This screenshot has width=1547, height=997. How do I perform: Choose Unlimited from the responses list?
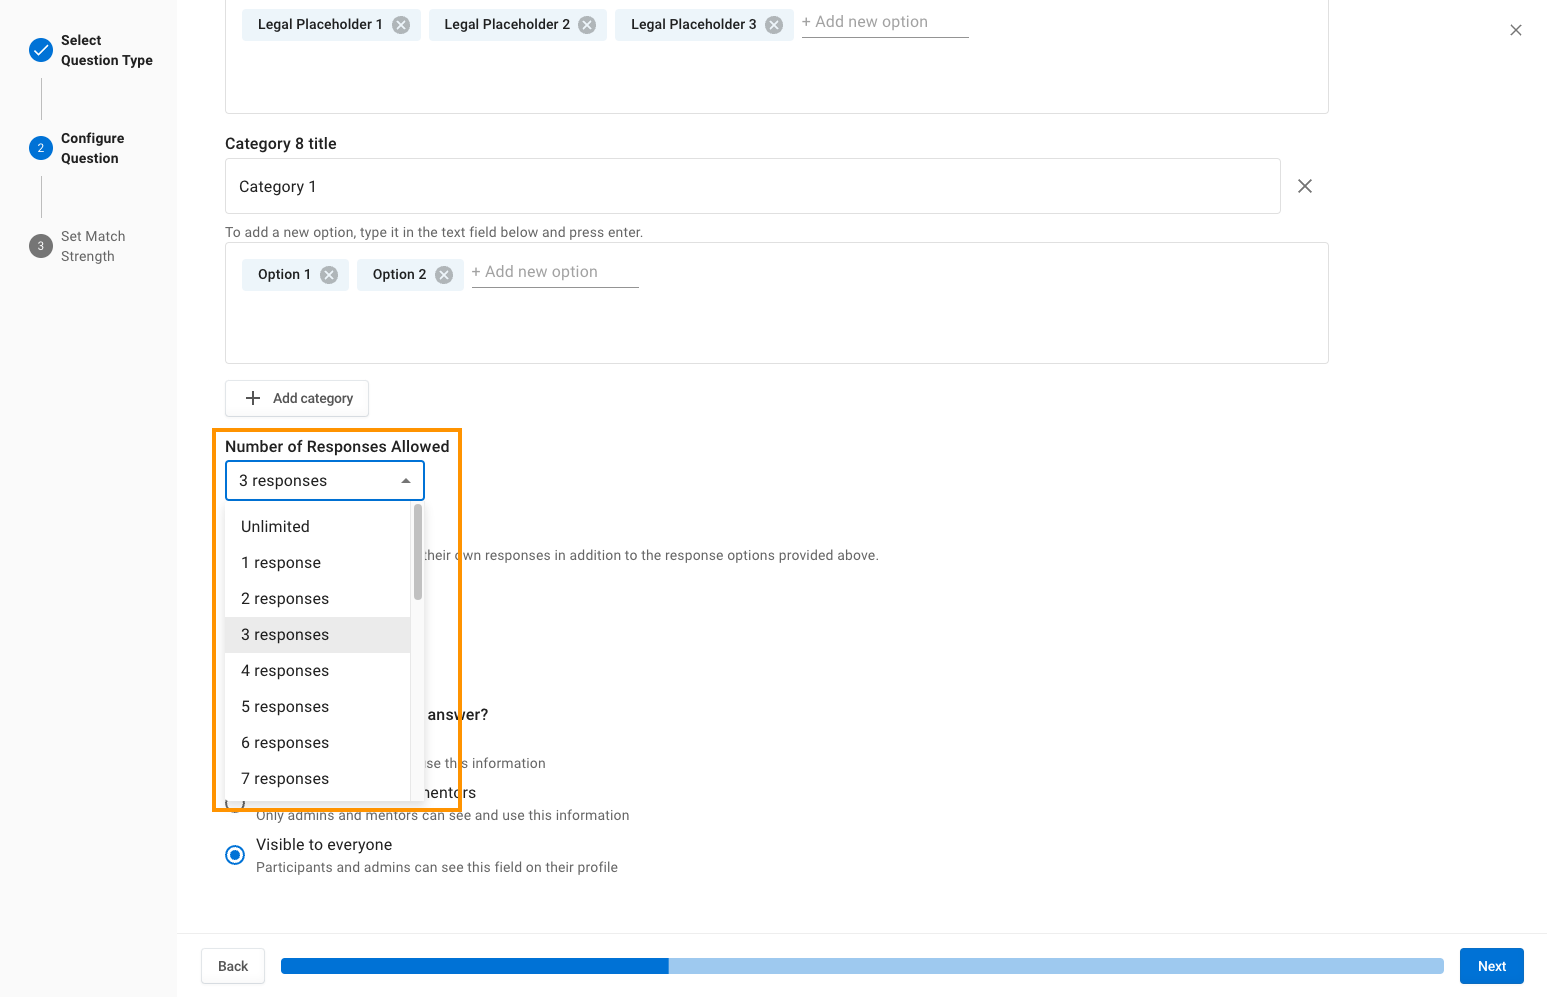pos(275,527)
